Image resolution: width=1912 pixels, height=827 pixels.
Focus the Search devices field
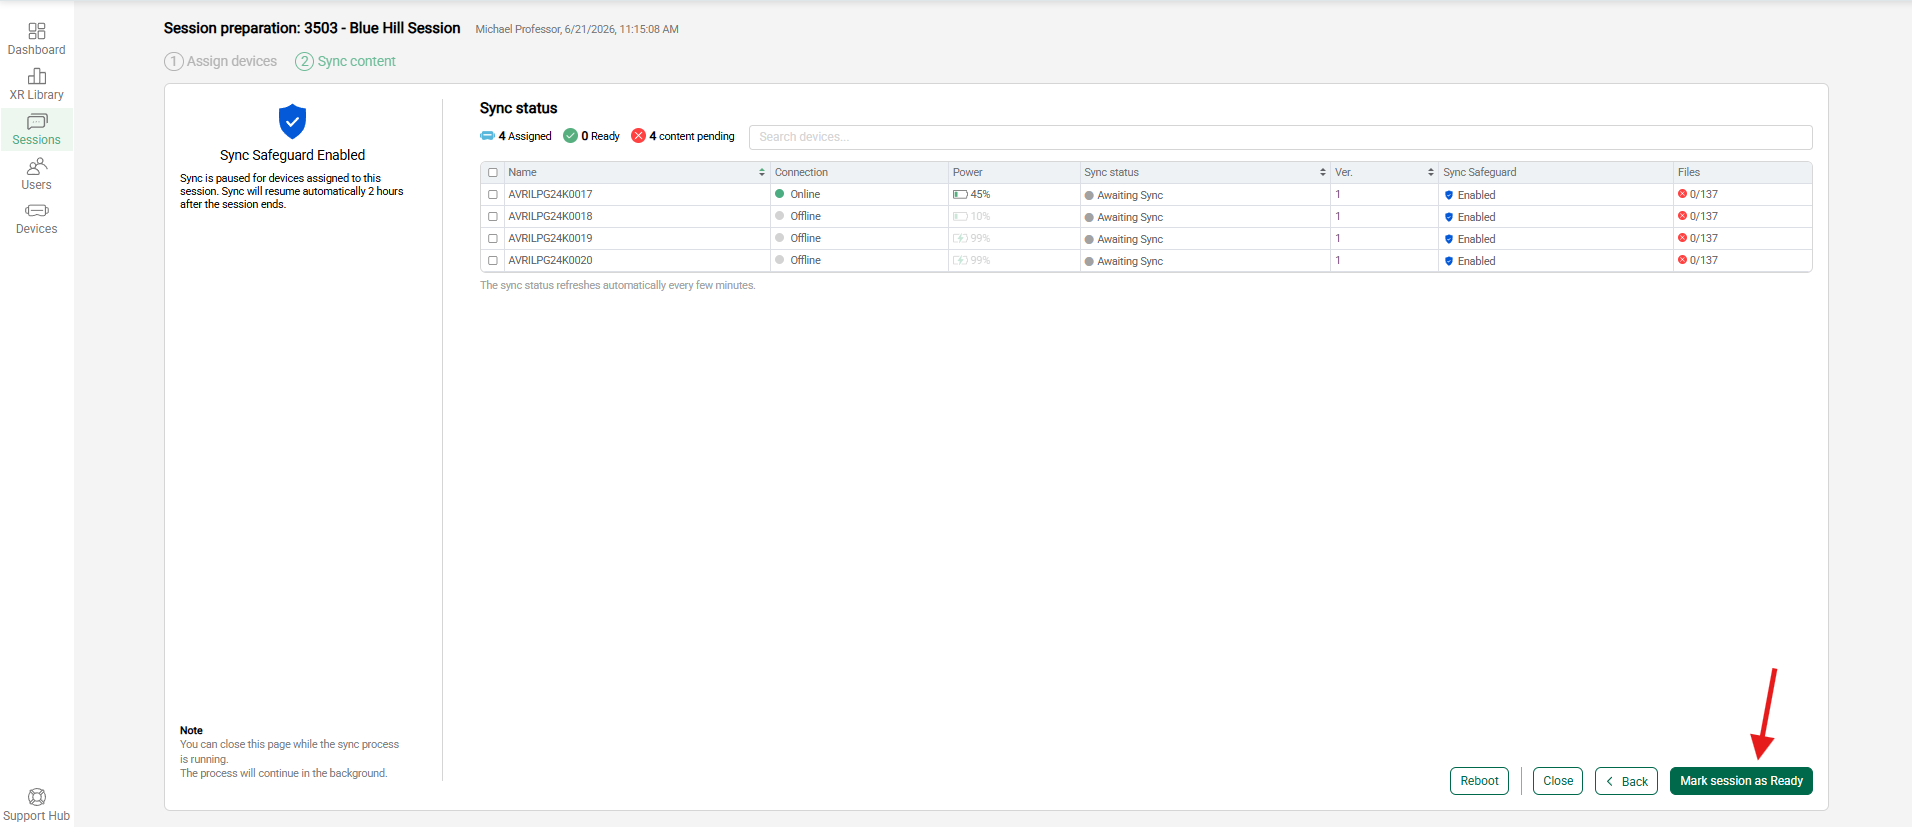(1280, 137)
